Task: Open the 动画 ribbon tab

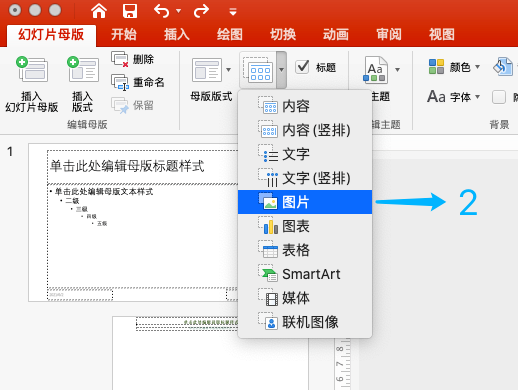Action: tap(336, 34)
